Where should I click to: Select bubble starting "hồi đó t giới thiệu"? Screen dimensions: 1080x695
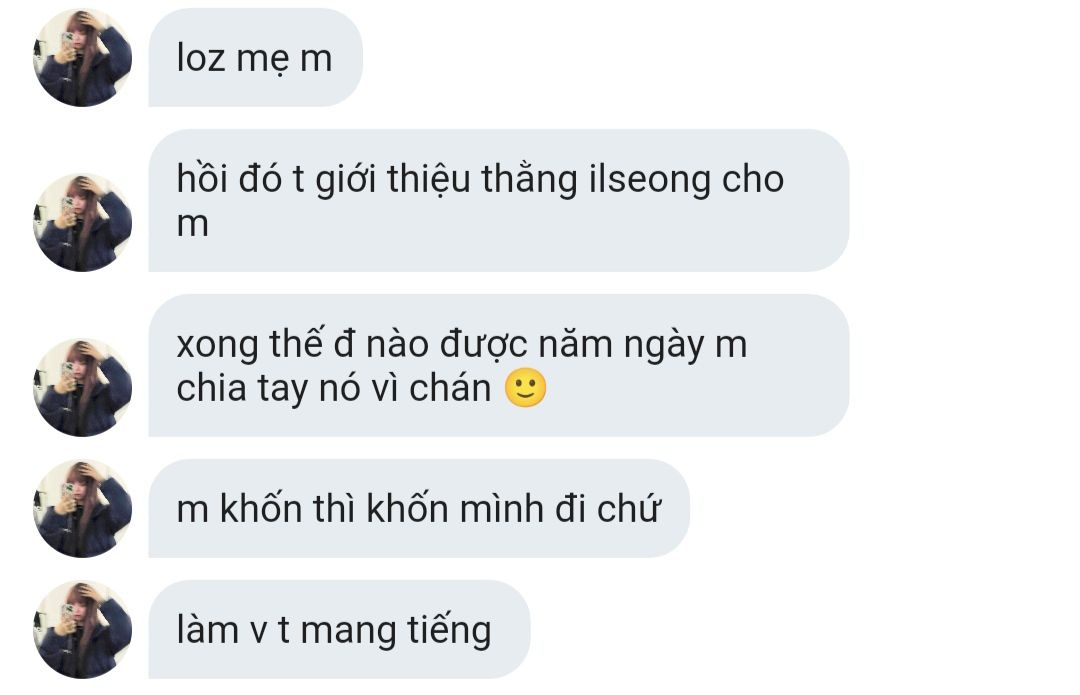click(x=499, y=200)
